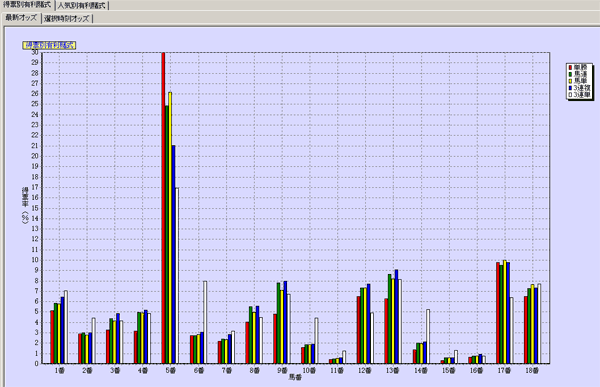
Task: Click the x-axis label 3番
Action: pyautogui.click(x=115, y=371)
